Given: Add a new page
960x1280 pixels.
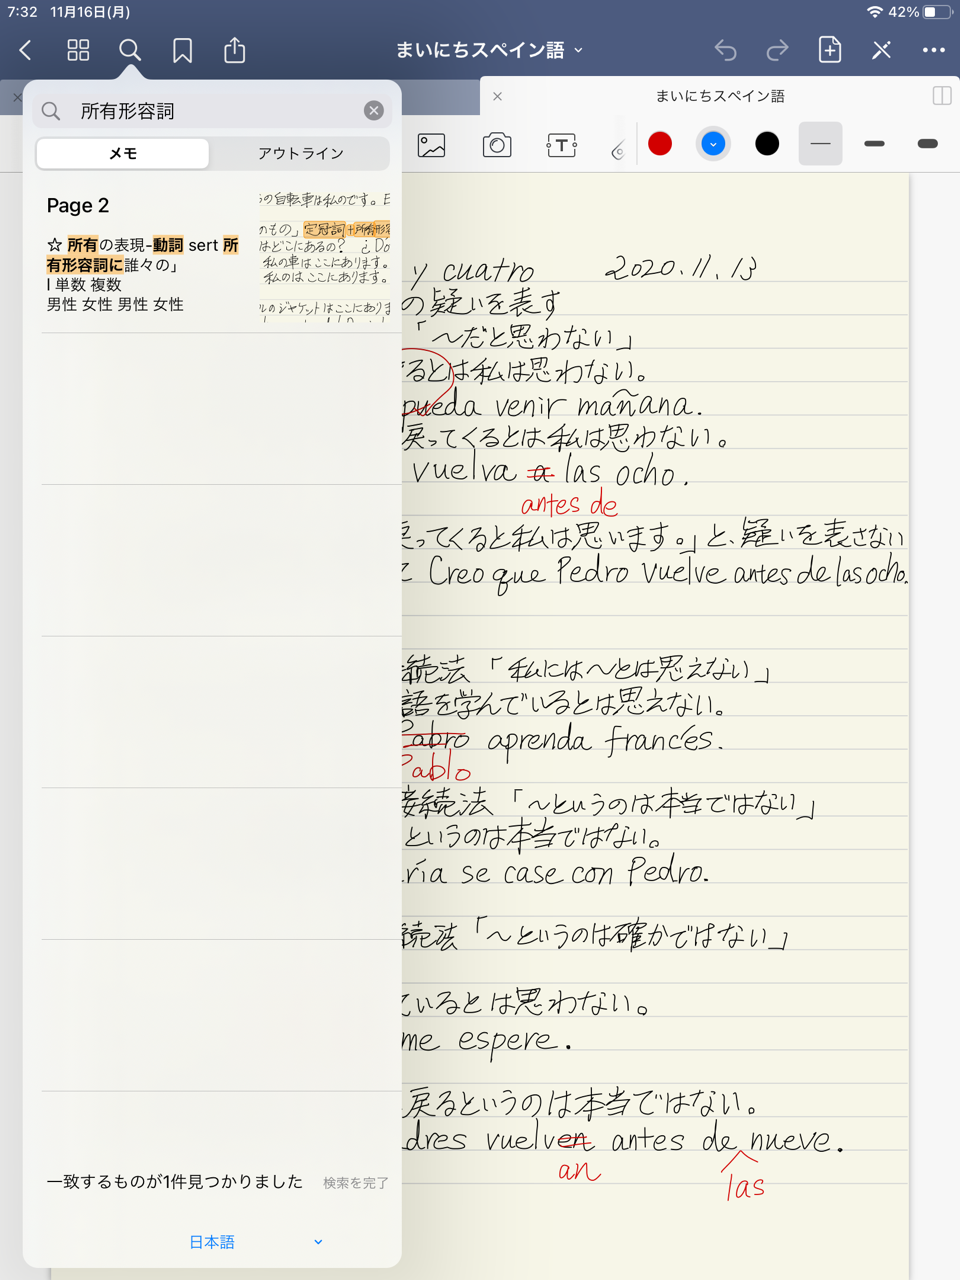Looking at the screenshot, I should (x=829, y=50).
